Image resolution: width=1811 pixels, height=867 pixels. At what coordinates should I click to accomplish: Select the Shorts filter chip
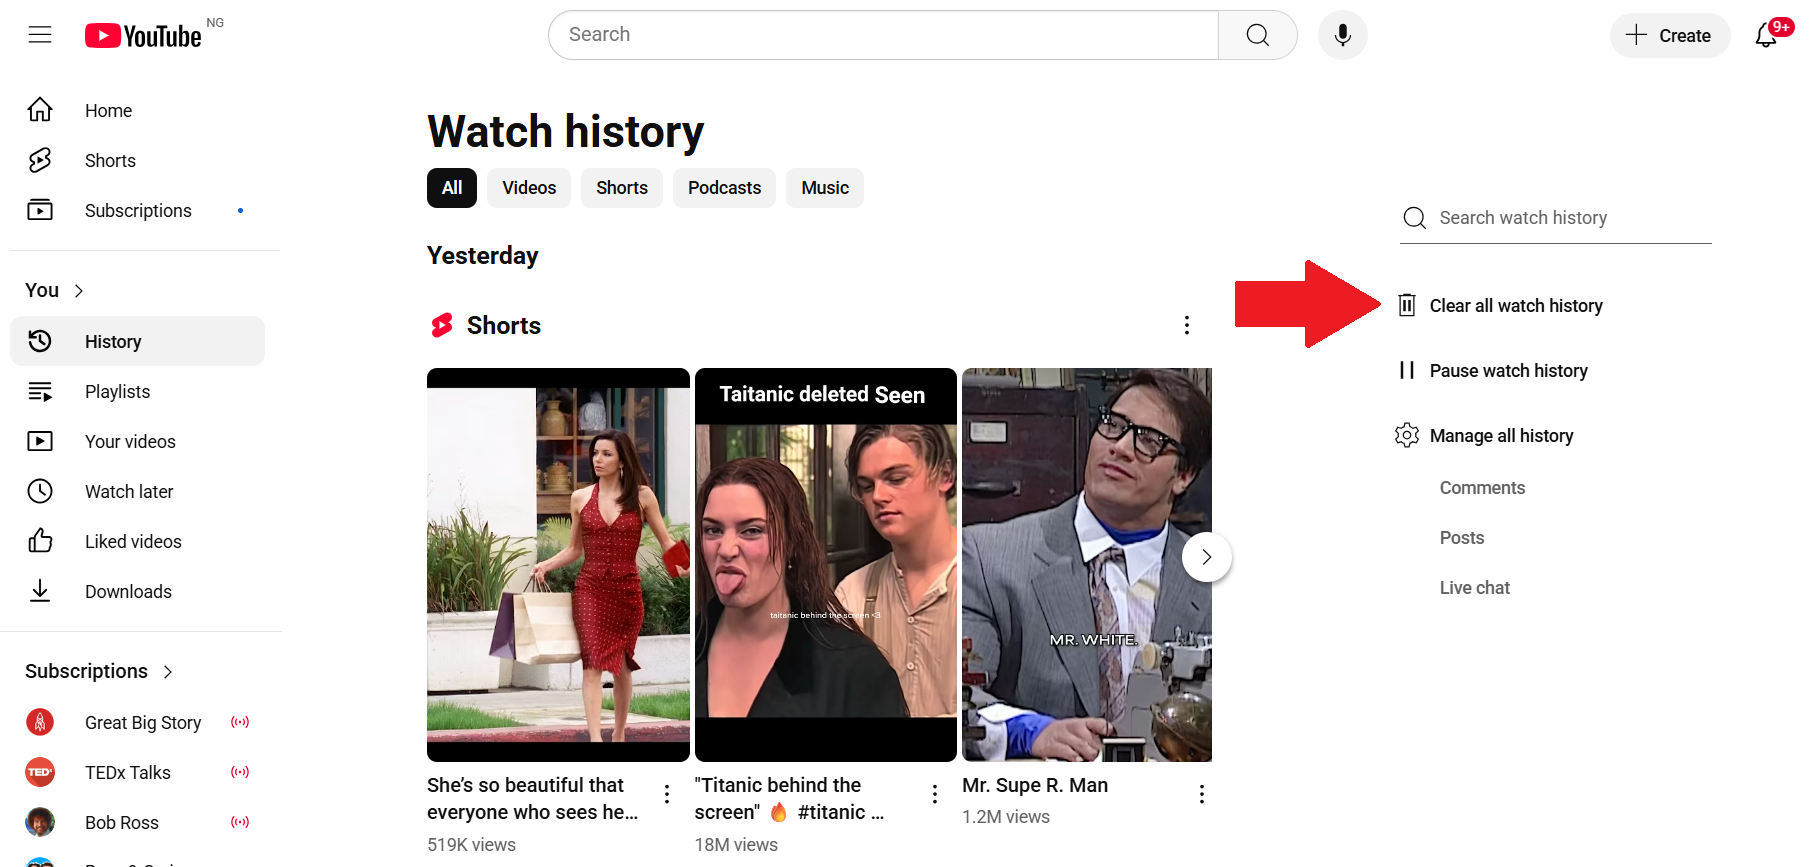pos(622,188)
